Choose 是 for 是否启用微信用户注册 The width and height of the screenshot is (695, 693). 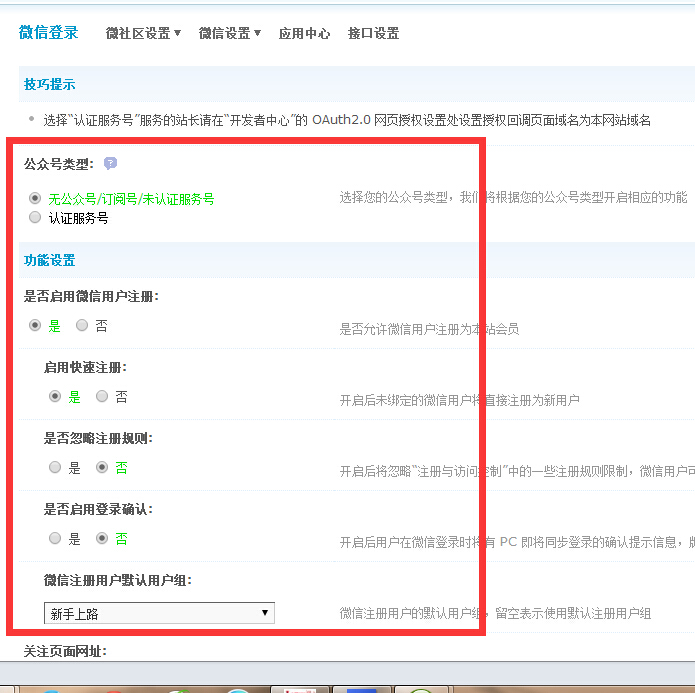point(35,325)
